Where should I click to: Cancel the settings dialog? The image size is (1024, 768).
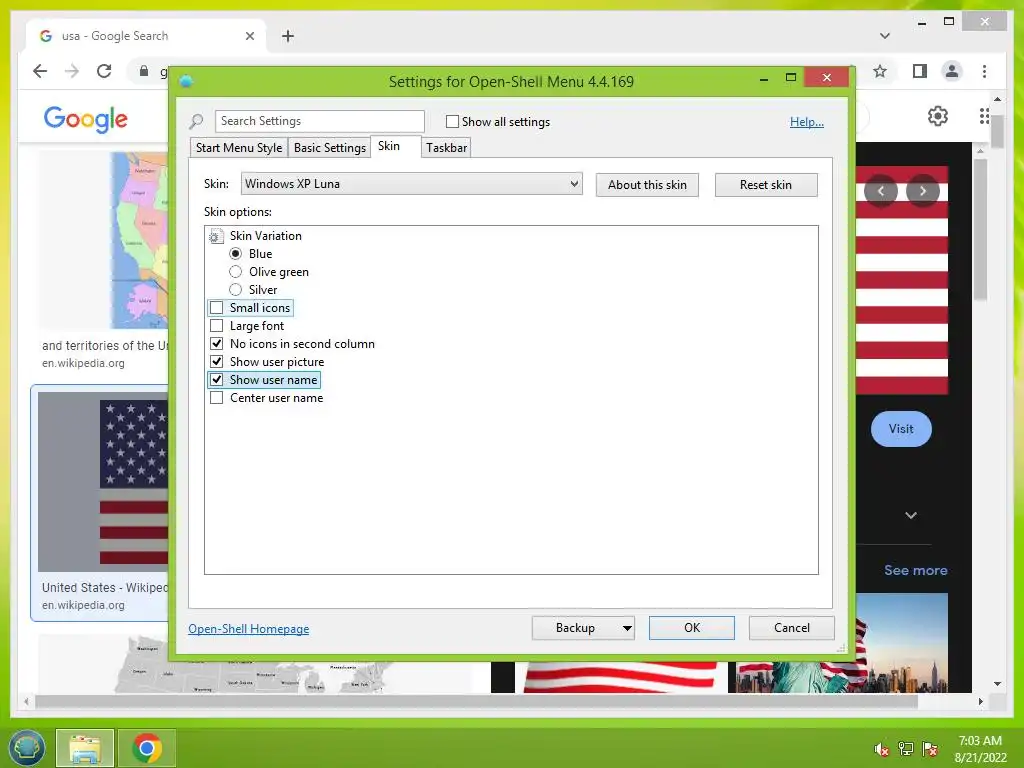(x=792, y=628)
